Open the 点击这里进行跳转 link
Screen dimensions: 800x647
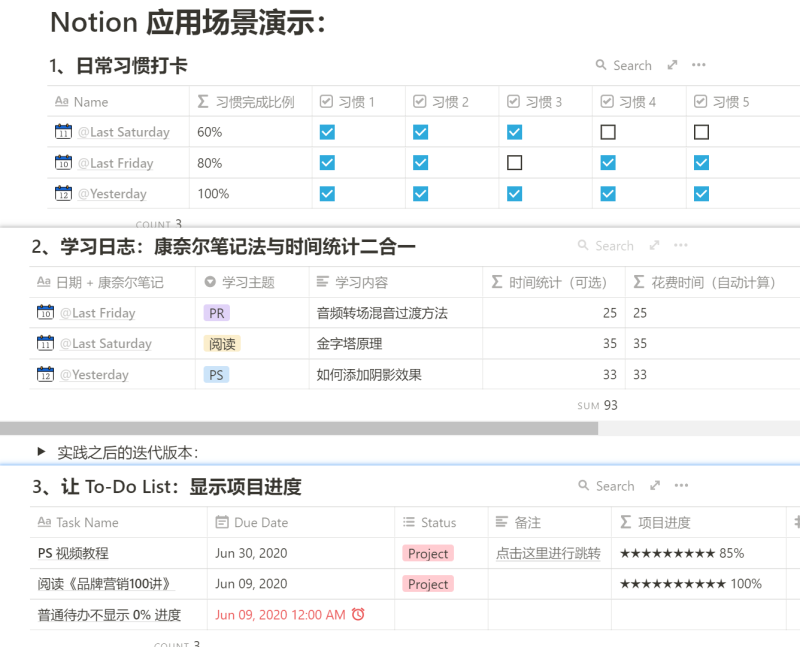click(548, 553)
